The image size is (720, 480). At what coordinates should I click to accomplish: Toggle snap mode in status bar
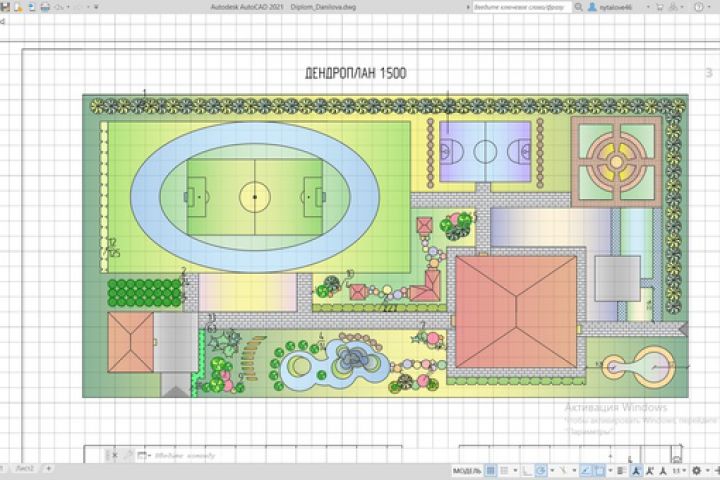pos(505,470)
